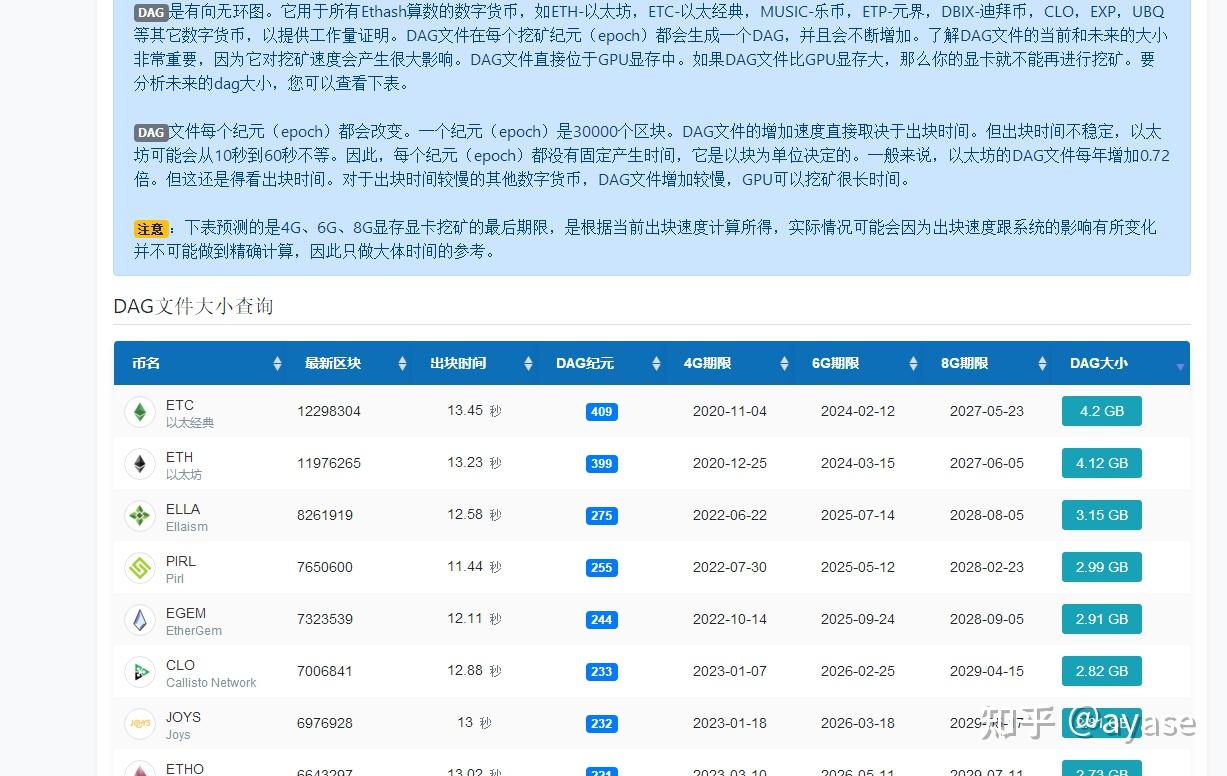Sort table by 币名 column
The image size is (1227, 776).
[x=200, y=363]
